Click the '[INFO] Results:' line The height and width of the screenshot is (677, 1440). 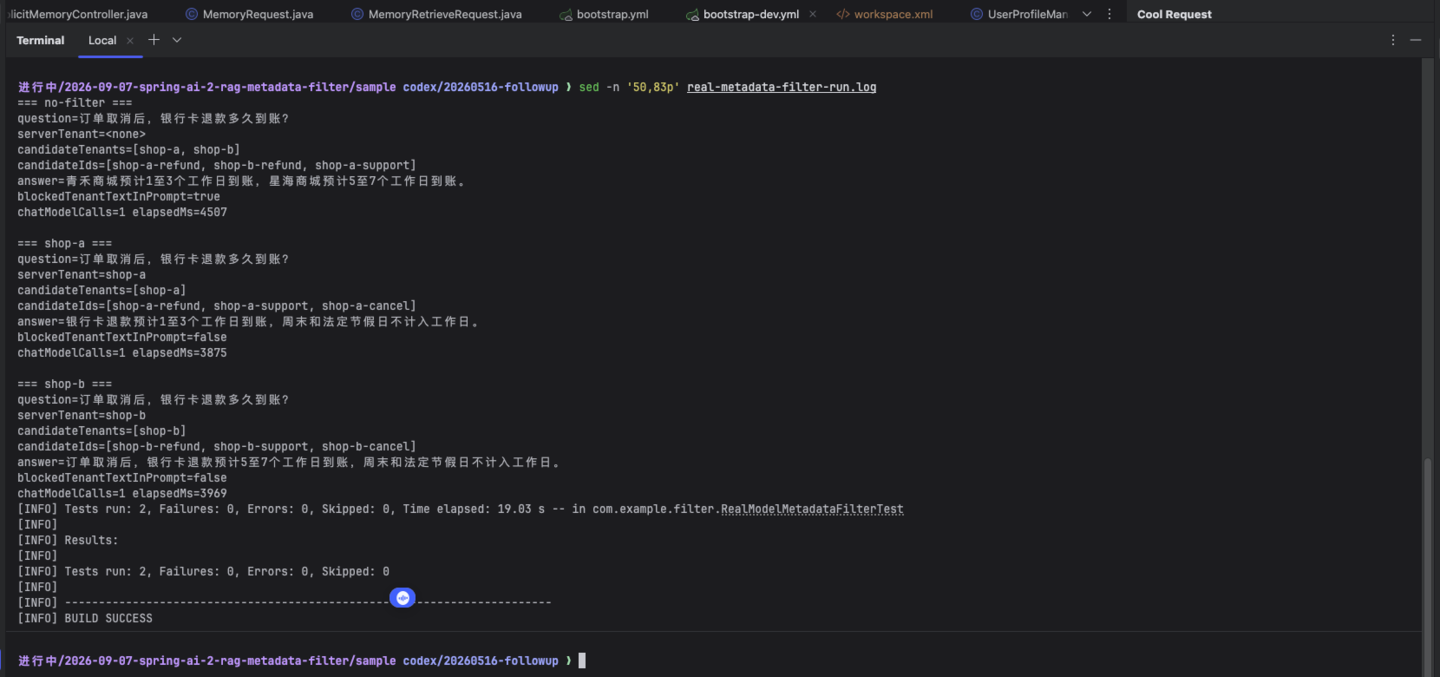click(67, 540)
